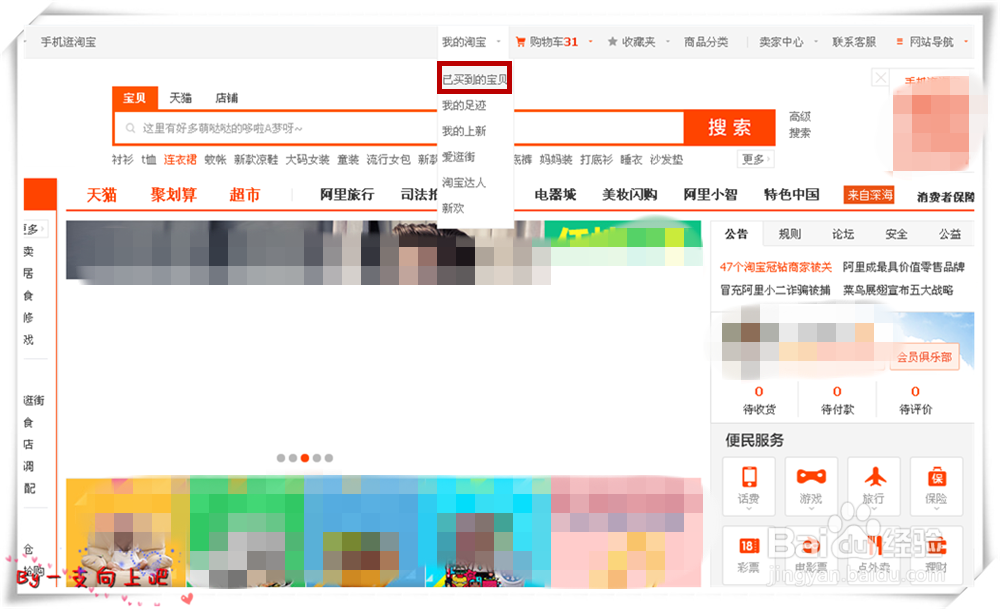Expand the 购物车 dropdown arrow
This screenshot has width=1000, height=609.
(591, 42)
